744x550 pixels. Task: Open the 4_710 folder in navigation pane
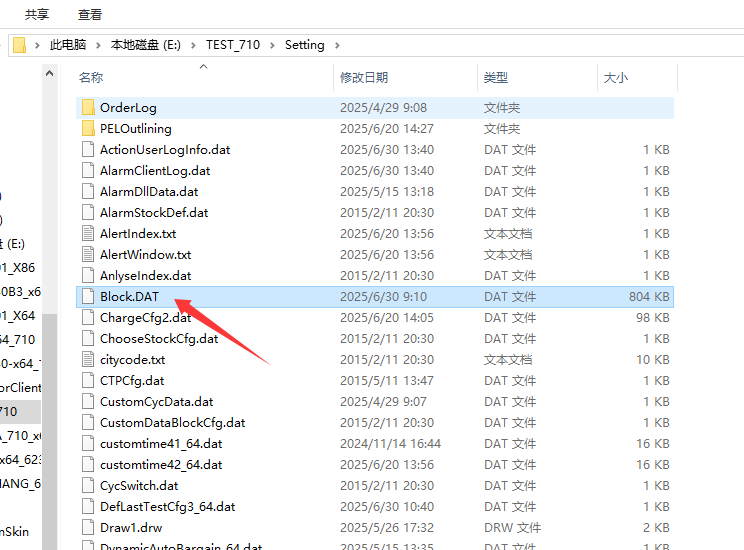[x=18, y=340]
